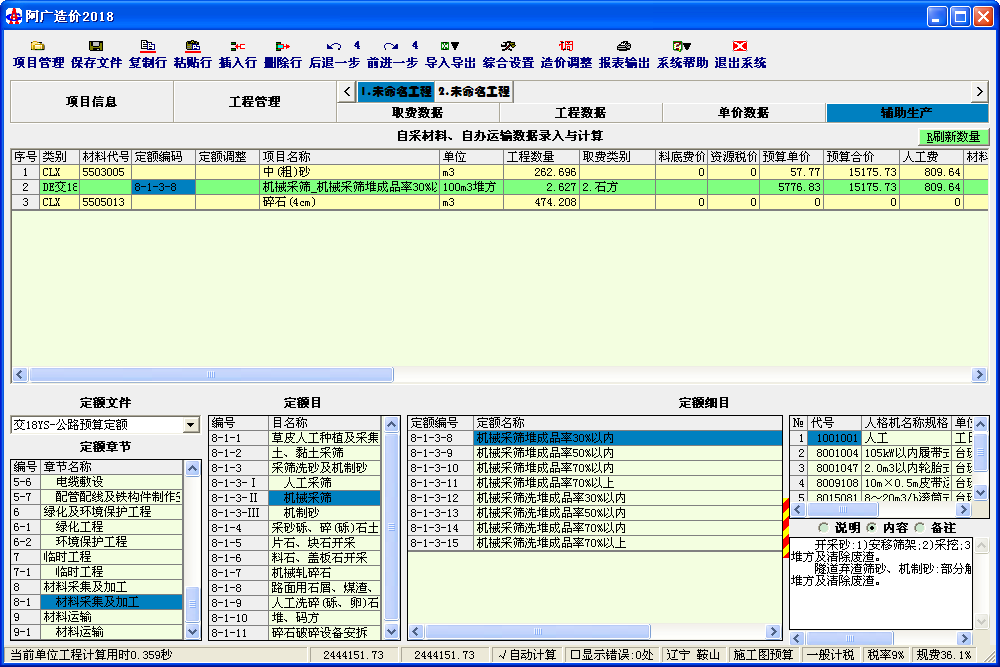
Task: Click the 定额章节 list scroll-down arrow
Action: click(x=192, y=632)
